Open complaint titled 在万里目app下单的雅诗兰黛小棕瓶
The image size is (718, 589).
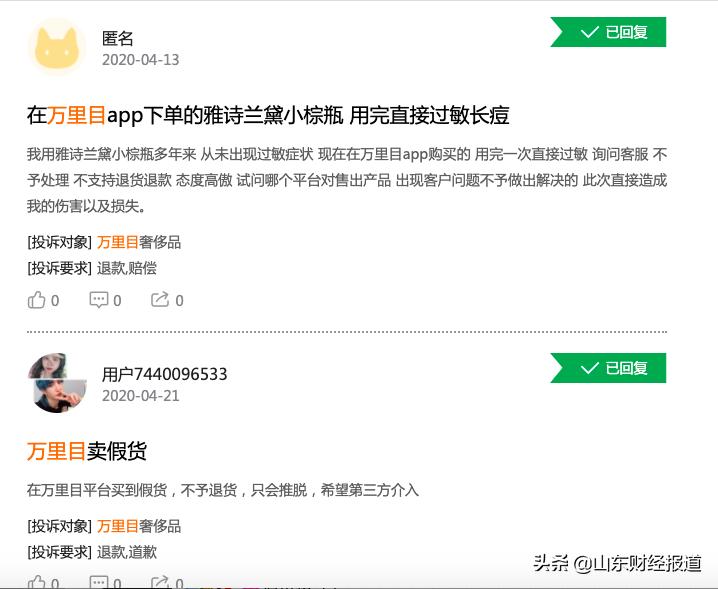(x=268, y=115)
